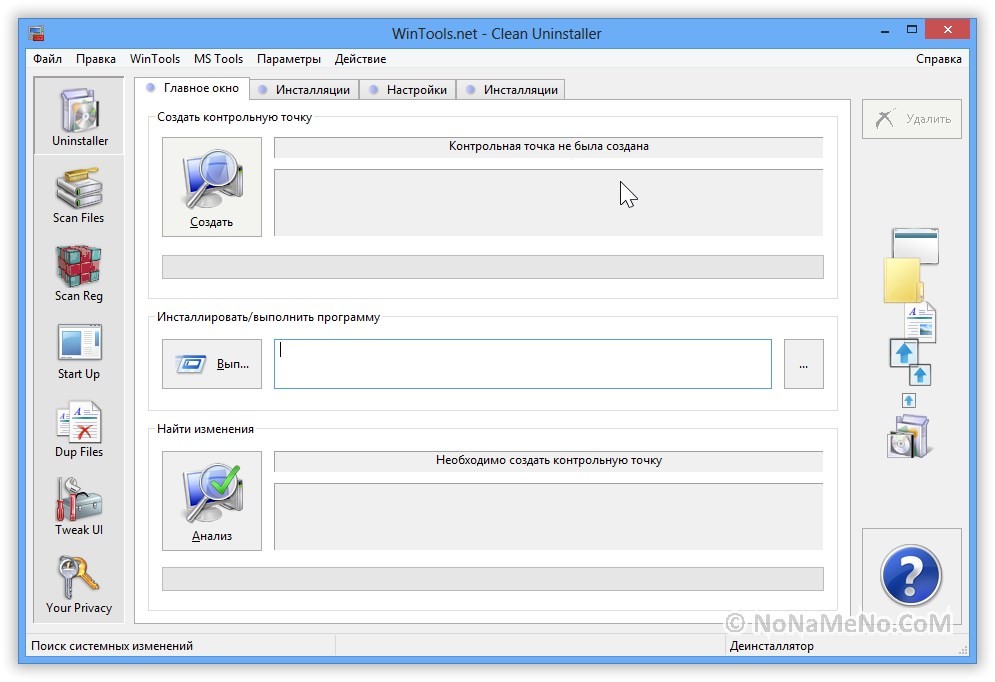Screen dimensions: 995x682
Task: Open the MS Tools menu
Action: pos(218,59)
